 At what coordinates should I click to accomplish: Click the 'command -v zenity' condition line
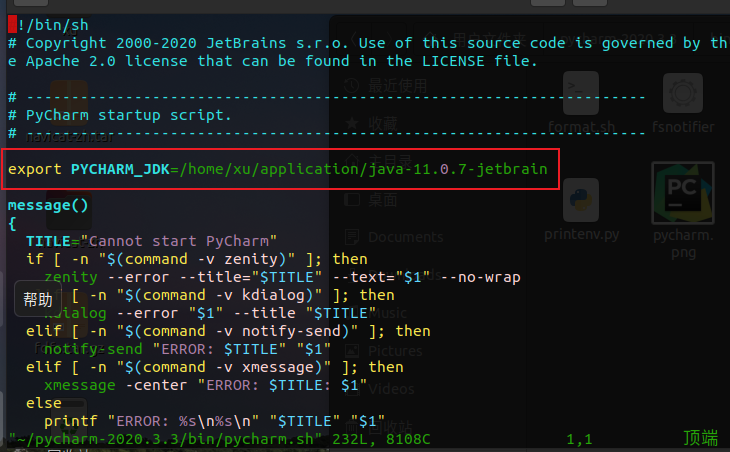(196, 259)
